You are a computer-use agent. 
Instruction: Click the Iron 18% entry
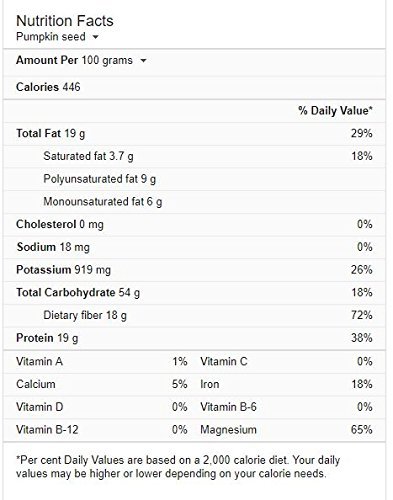(286, 384)
